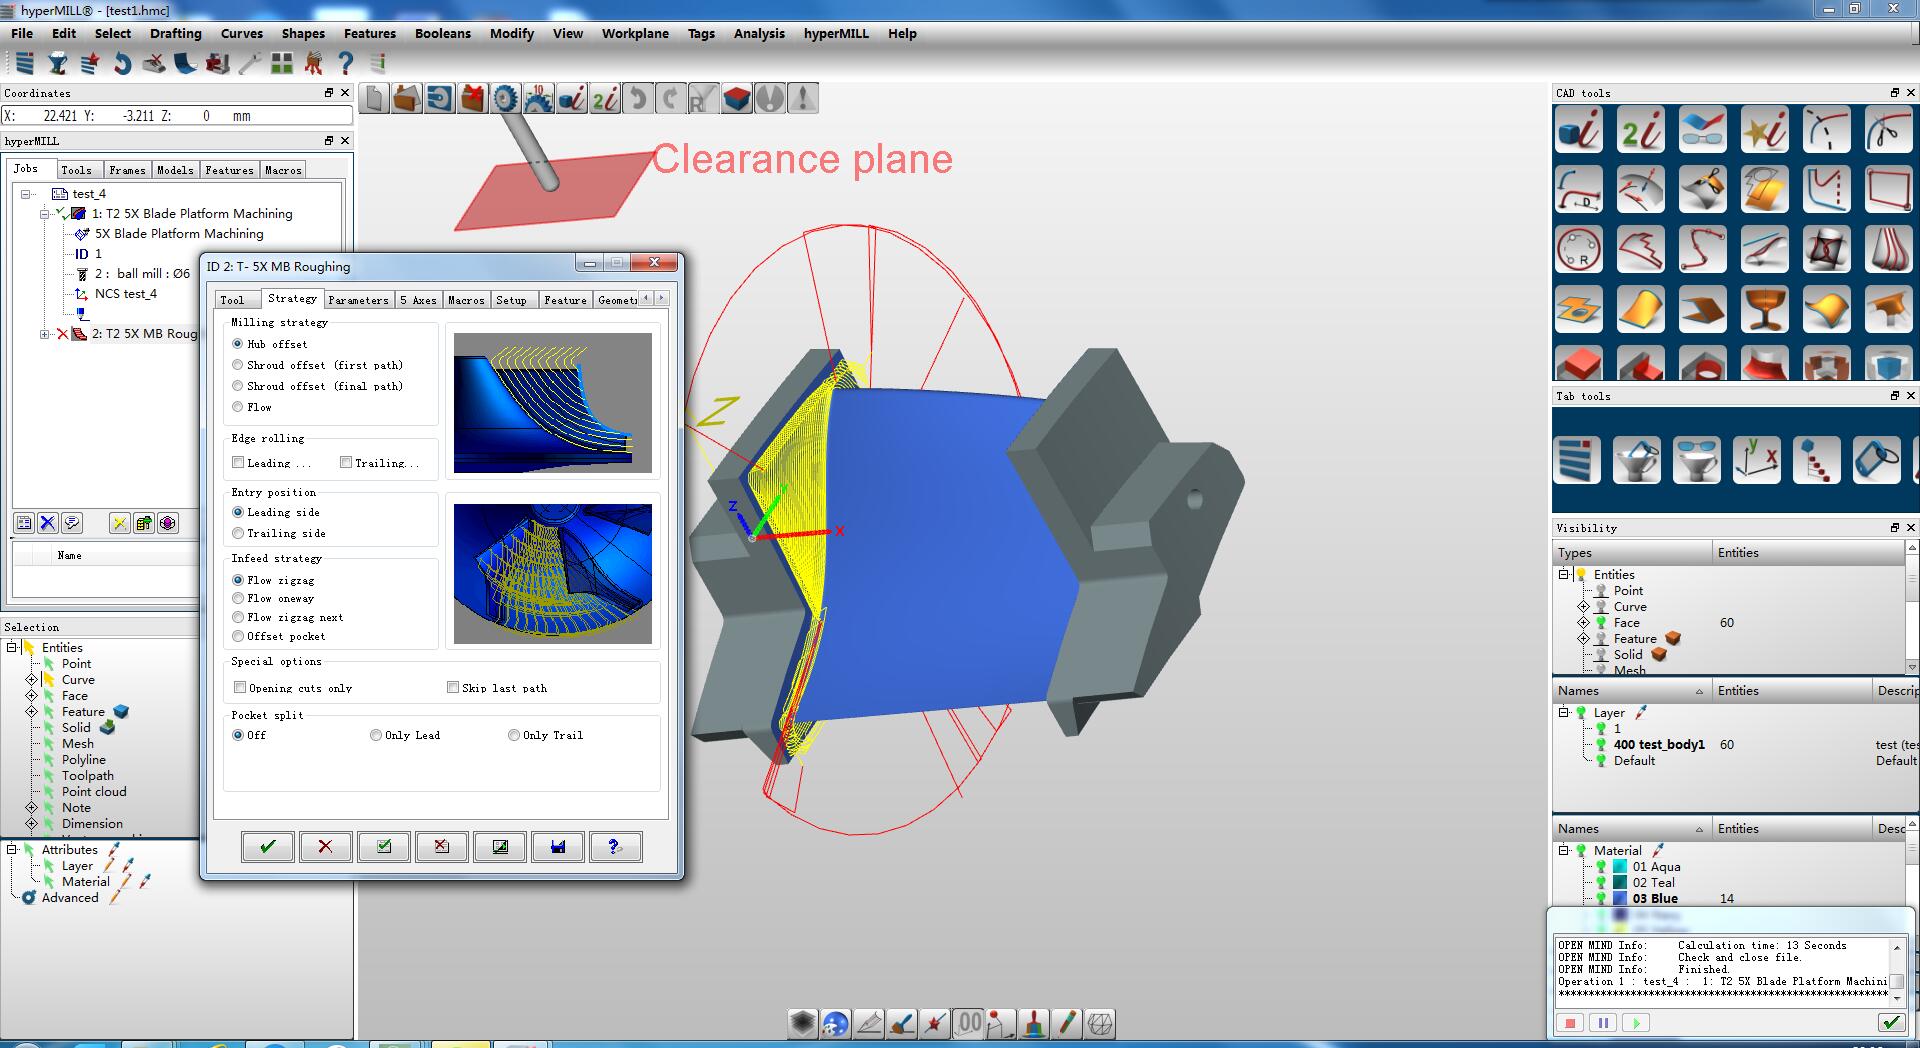Switch to Parameters tab in roughing dialog
1920x1048 pixels.
pos(358,299)
